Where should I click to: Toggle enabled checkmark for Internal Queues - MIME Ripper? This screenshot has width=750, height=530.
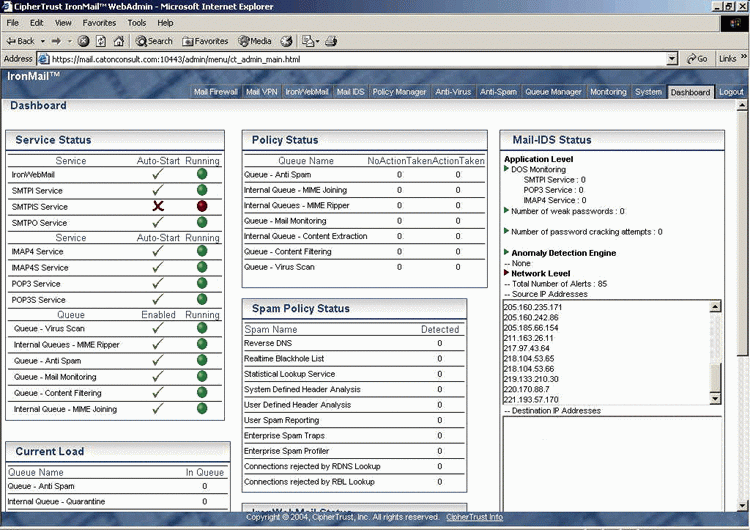click(158, 344)
